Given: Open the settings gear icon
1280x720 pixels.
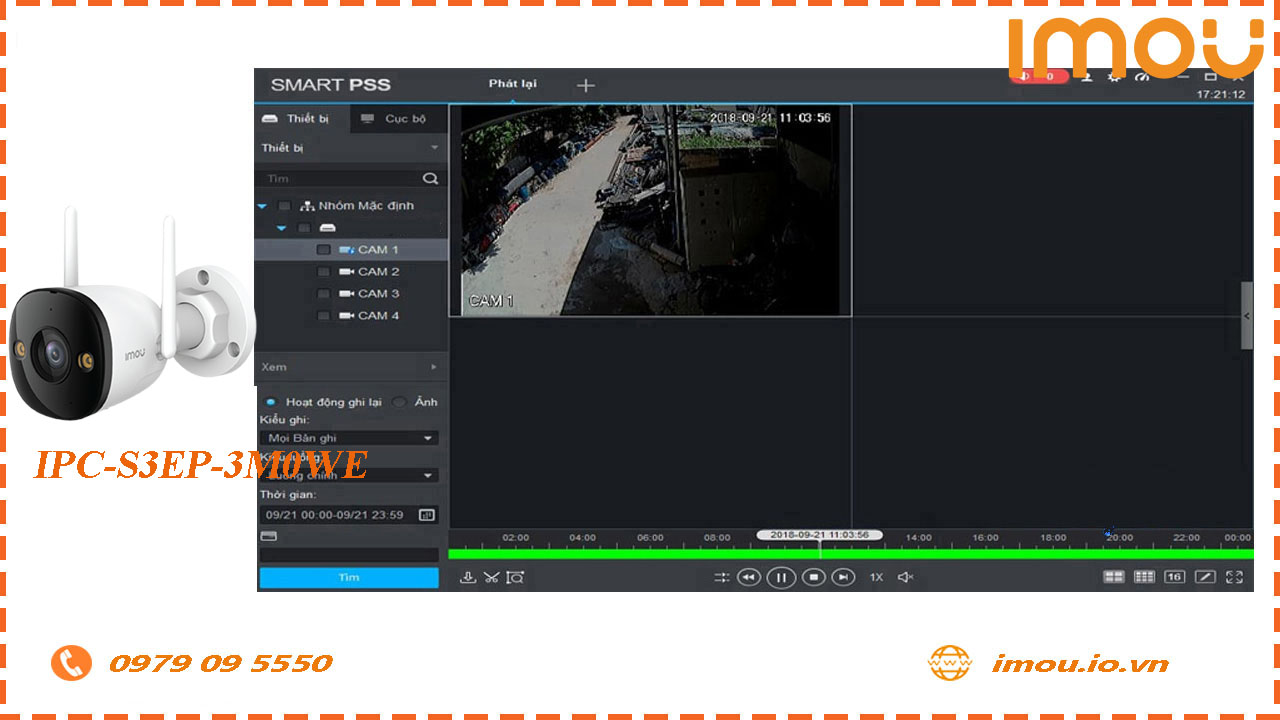Looking at the screenshot, I should (x=1114, y=76).
